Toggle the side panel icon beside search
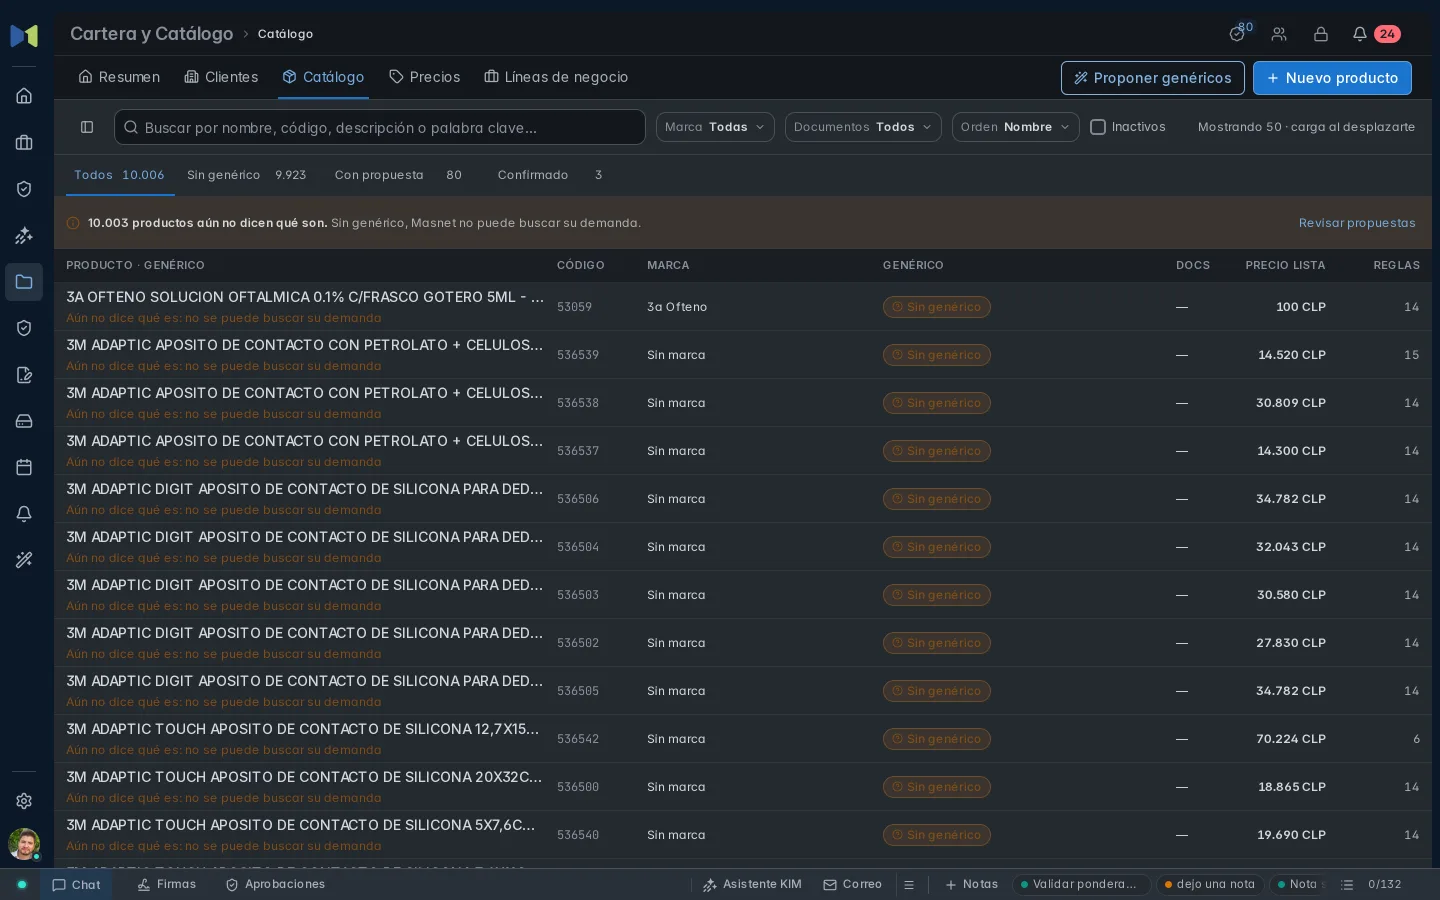 (87, 127)
